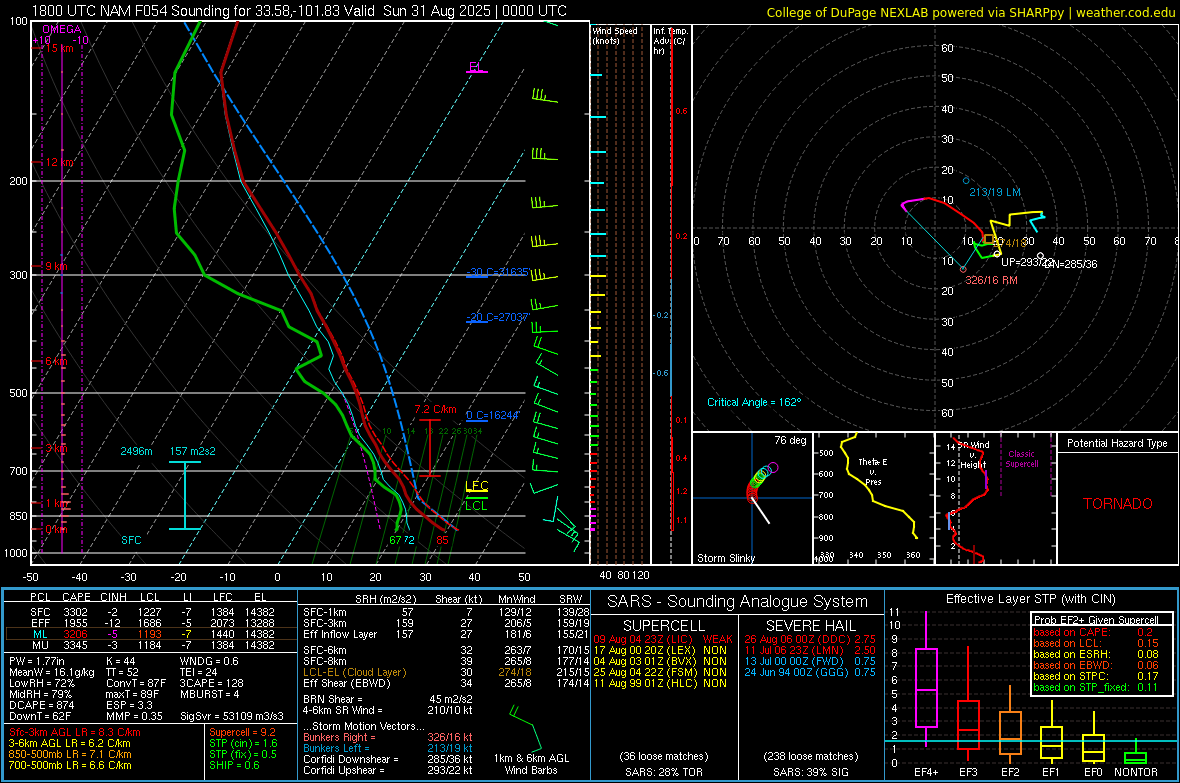Click the red 7.2 C/km lapse rate label
The width and height of the screenshot is (1180, 783).
435,410
